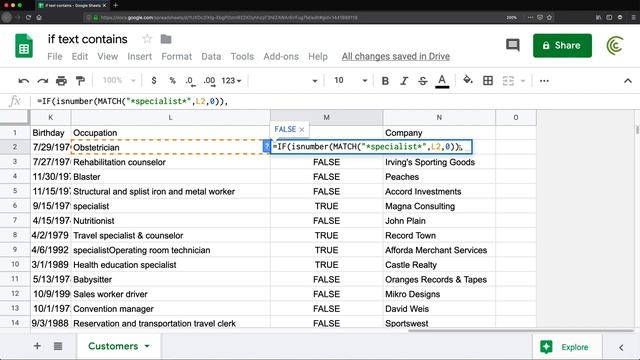The width and height of the screenshot is (640, 360).
Task: Show the side panel arrow
Action: click(621, 347)
